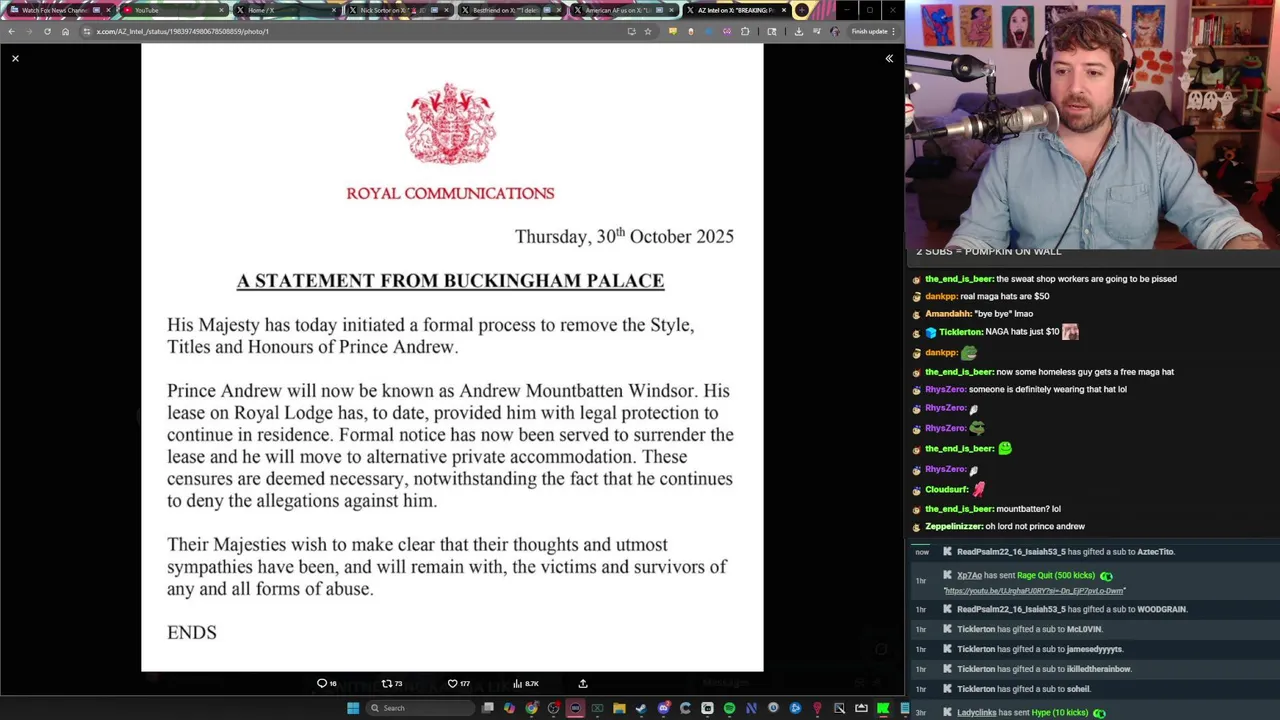Open Task View on taskbar
The image size is (1280, 720).
point(488,708)
